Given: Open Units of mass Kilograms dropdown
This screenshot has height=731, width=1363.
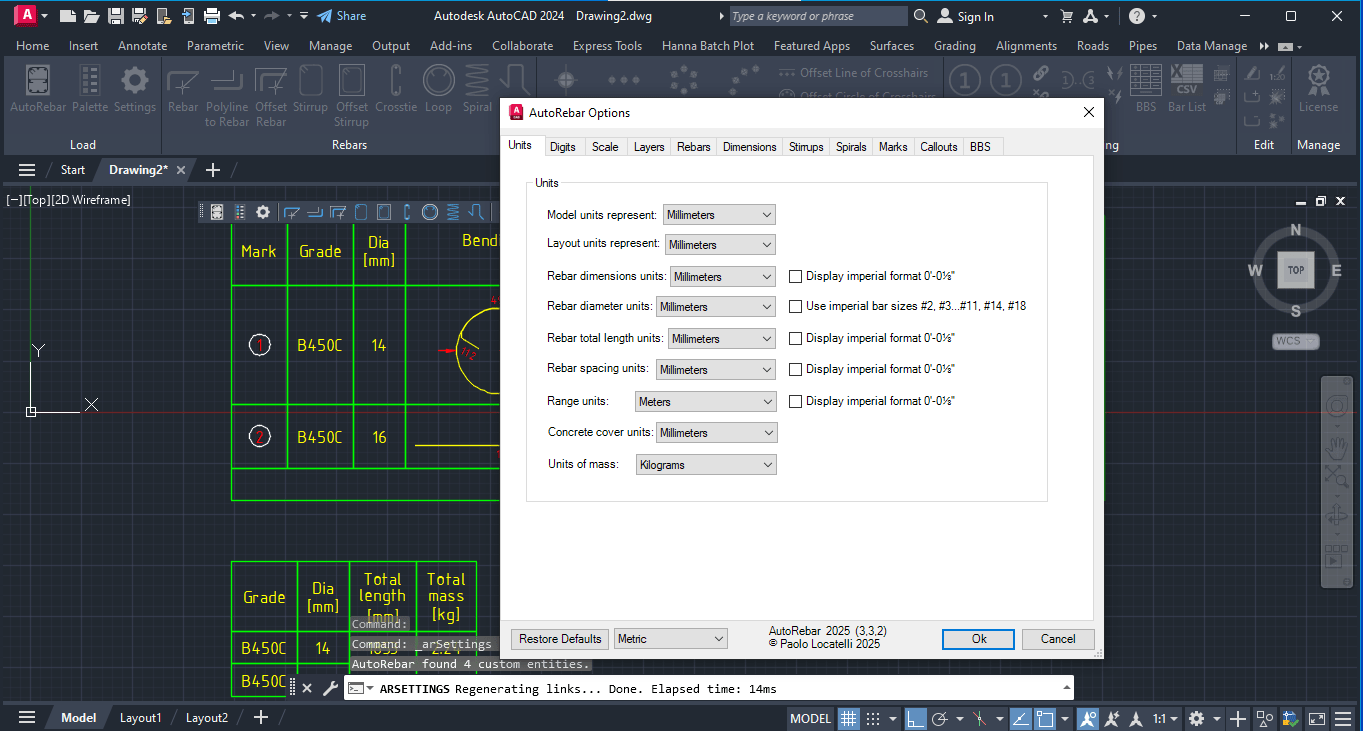Looking at the screenshot, I should (x=706, y=465).
